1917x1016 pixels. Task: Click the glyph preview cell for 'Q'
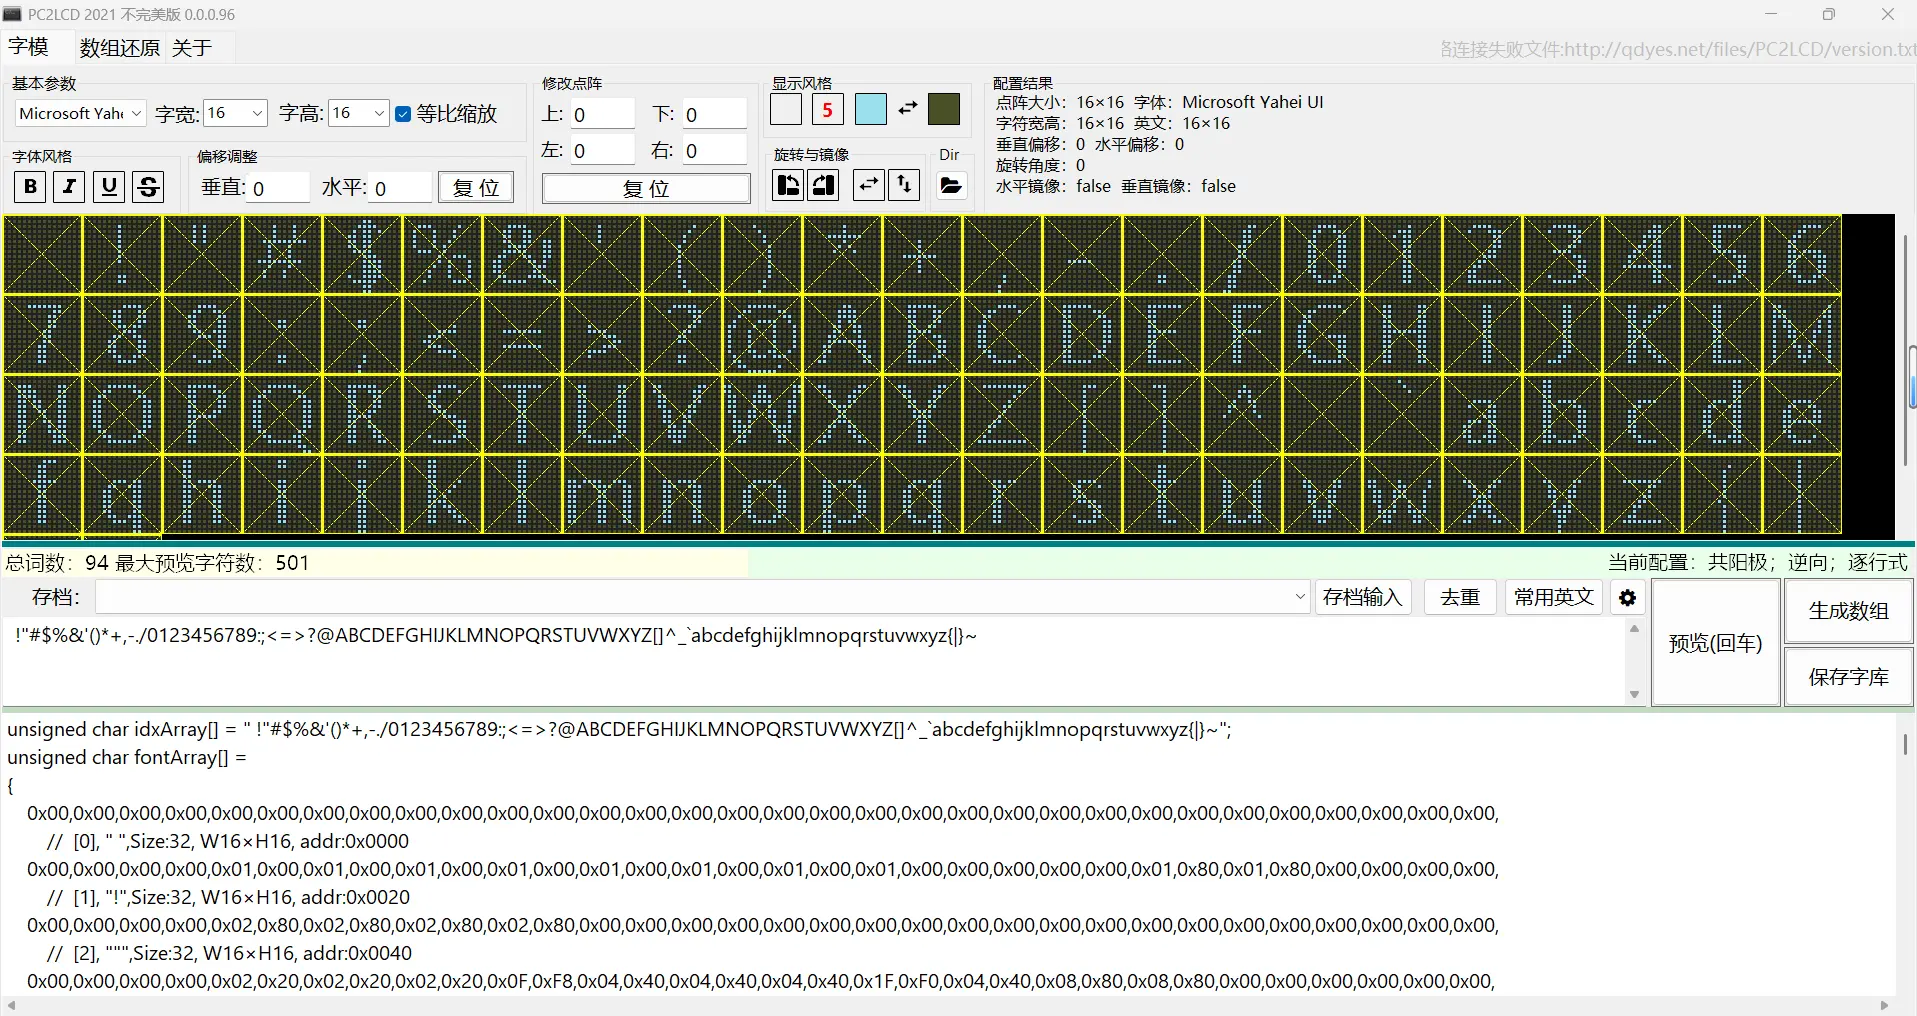click(x=282, y=415)
